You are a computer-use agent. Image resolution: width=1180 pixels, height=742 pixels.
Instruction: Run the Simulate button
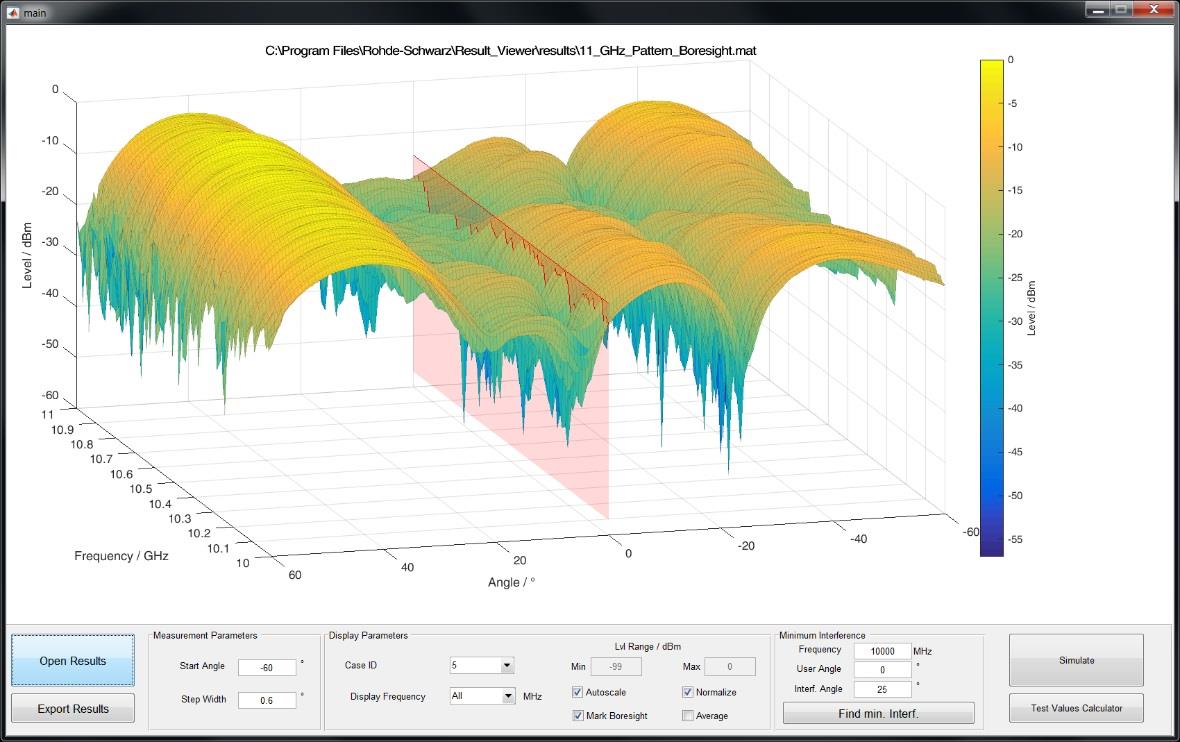1075,660
